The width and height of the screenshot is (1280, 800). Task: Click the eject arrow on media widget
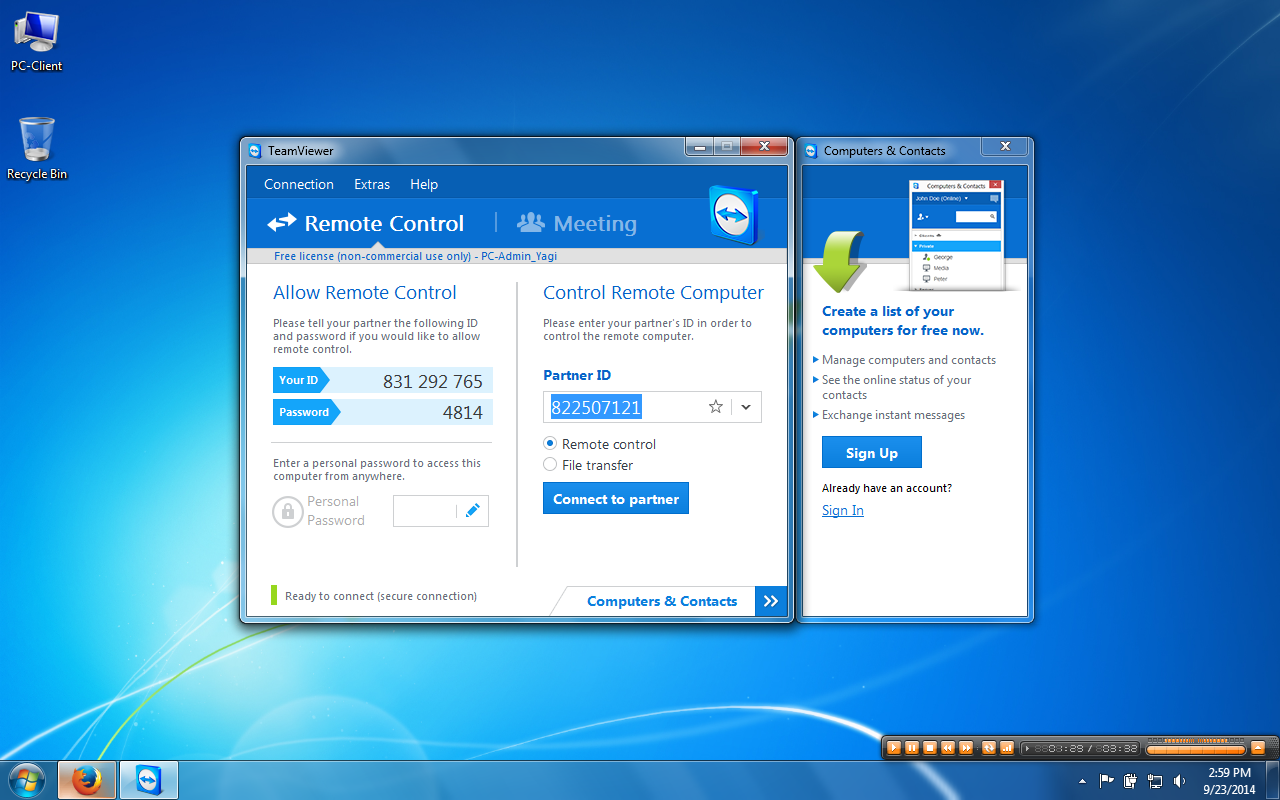(x=1258, y=748)
